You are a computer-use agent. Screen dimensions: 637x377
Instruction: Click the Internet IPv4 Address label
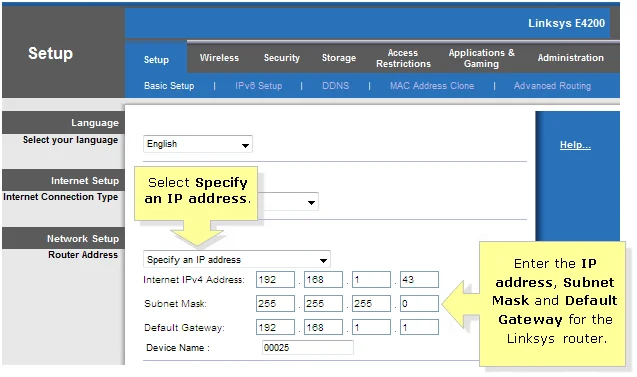click(194, 280)
